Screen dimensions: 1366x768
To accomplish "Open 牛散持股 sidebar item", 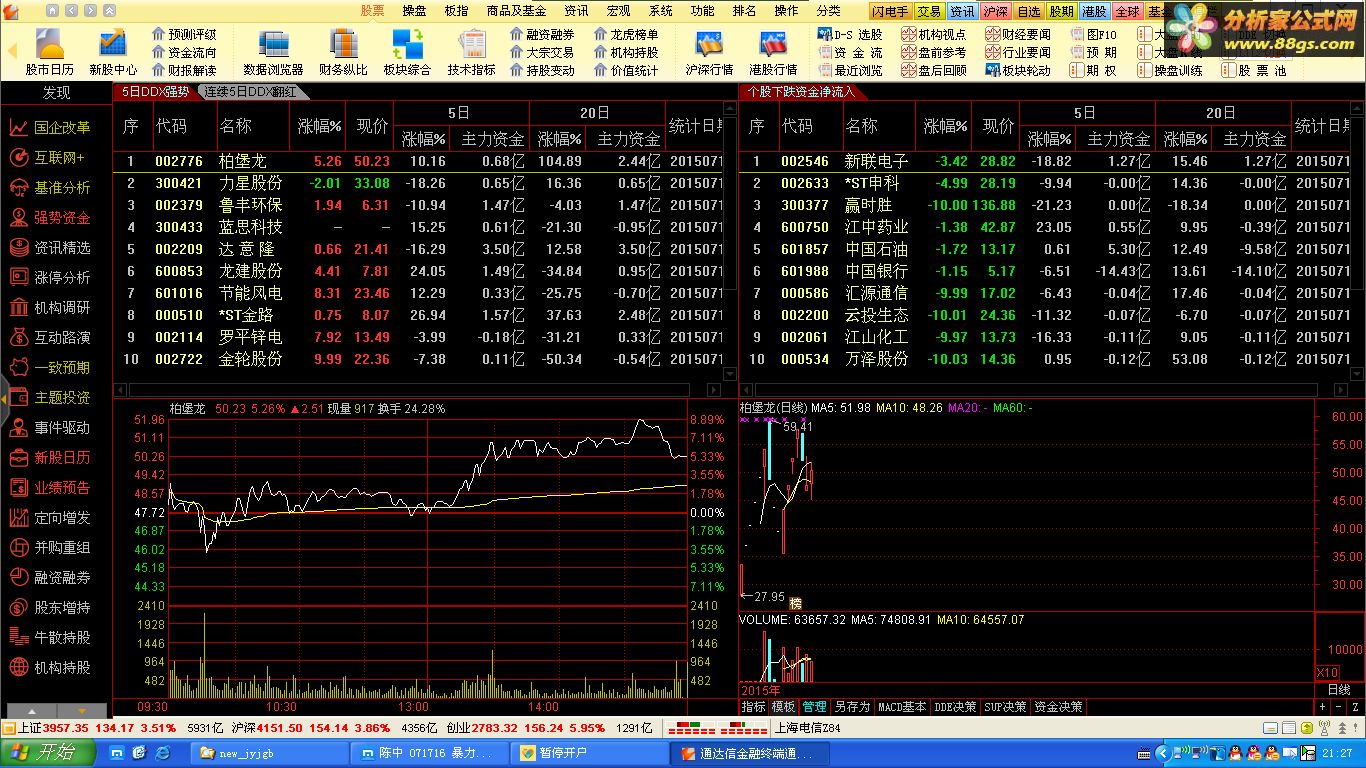I will [x=52, y=637].
